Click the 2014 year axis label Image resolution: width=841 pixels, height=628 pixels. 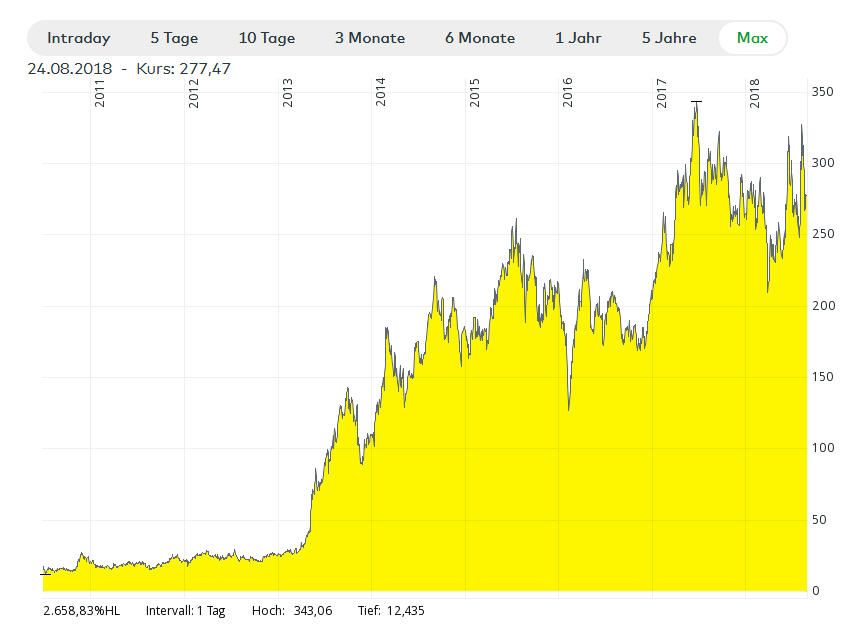click(380, 92)
